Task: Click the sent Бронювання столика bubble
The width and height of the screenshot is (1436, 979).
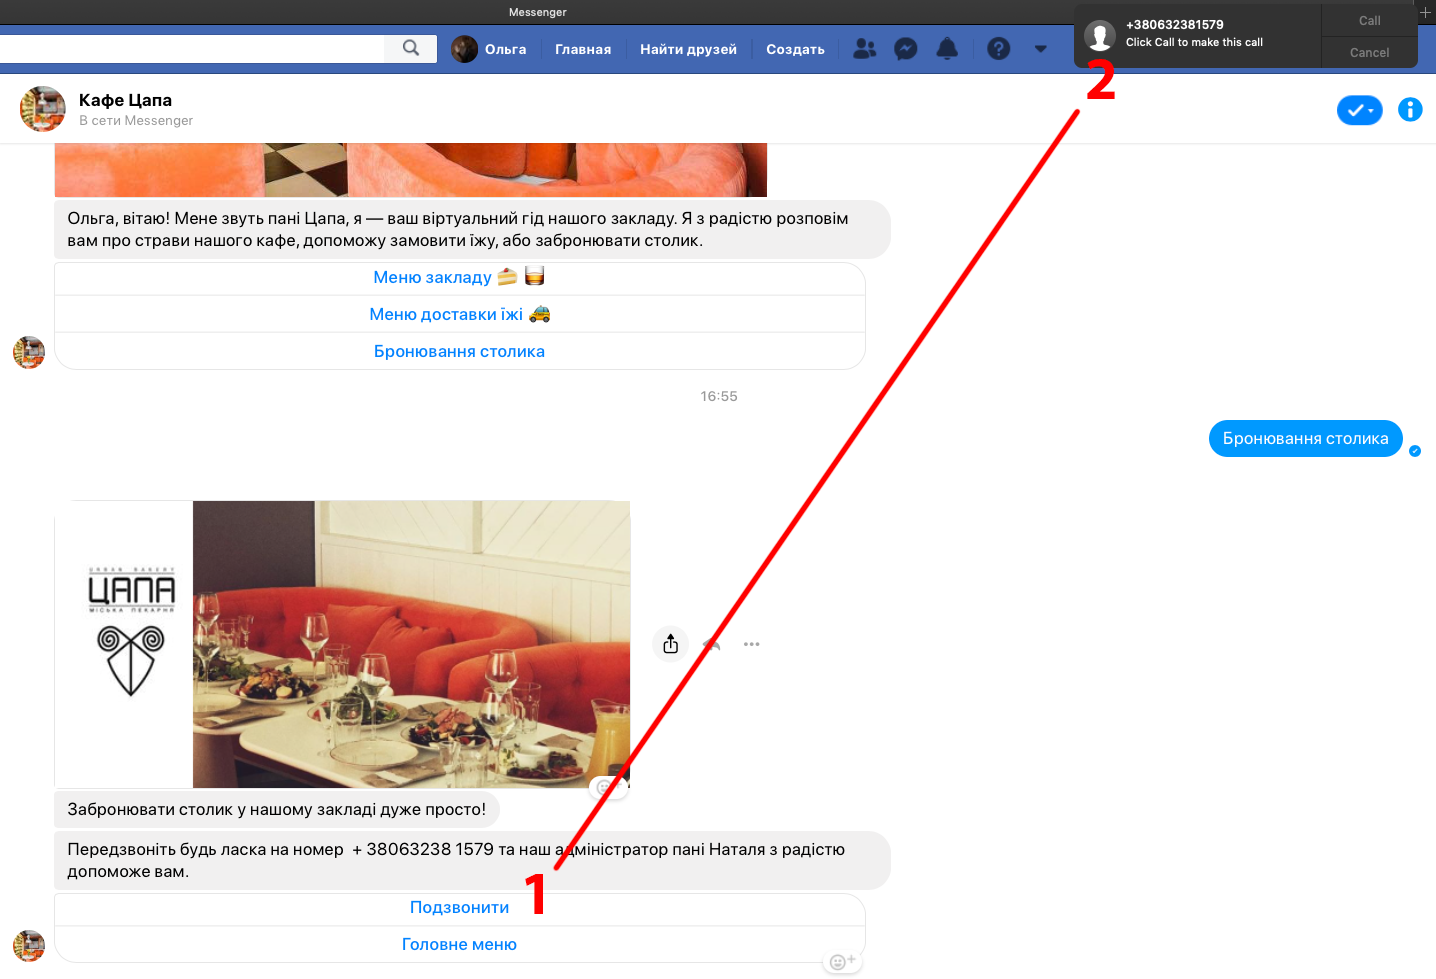Action: pos(1305,438)
